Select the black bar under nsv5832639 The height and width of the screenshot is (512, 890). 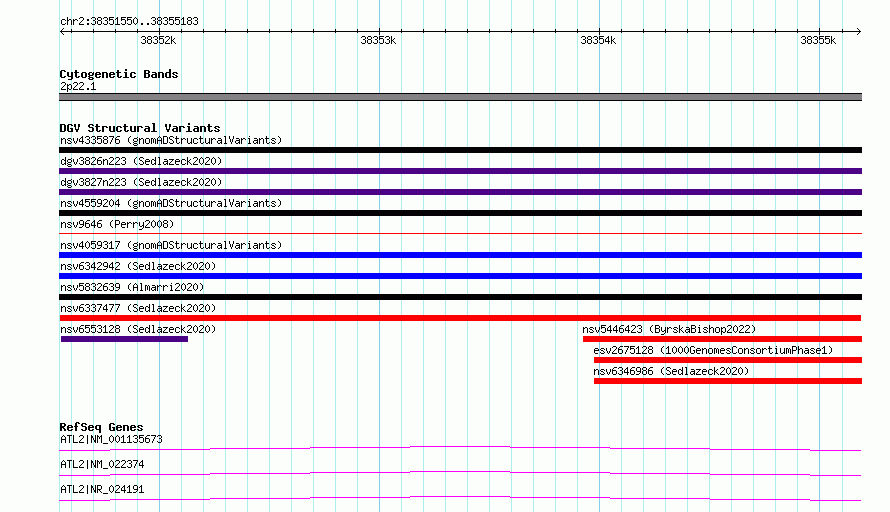(460, 297)
